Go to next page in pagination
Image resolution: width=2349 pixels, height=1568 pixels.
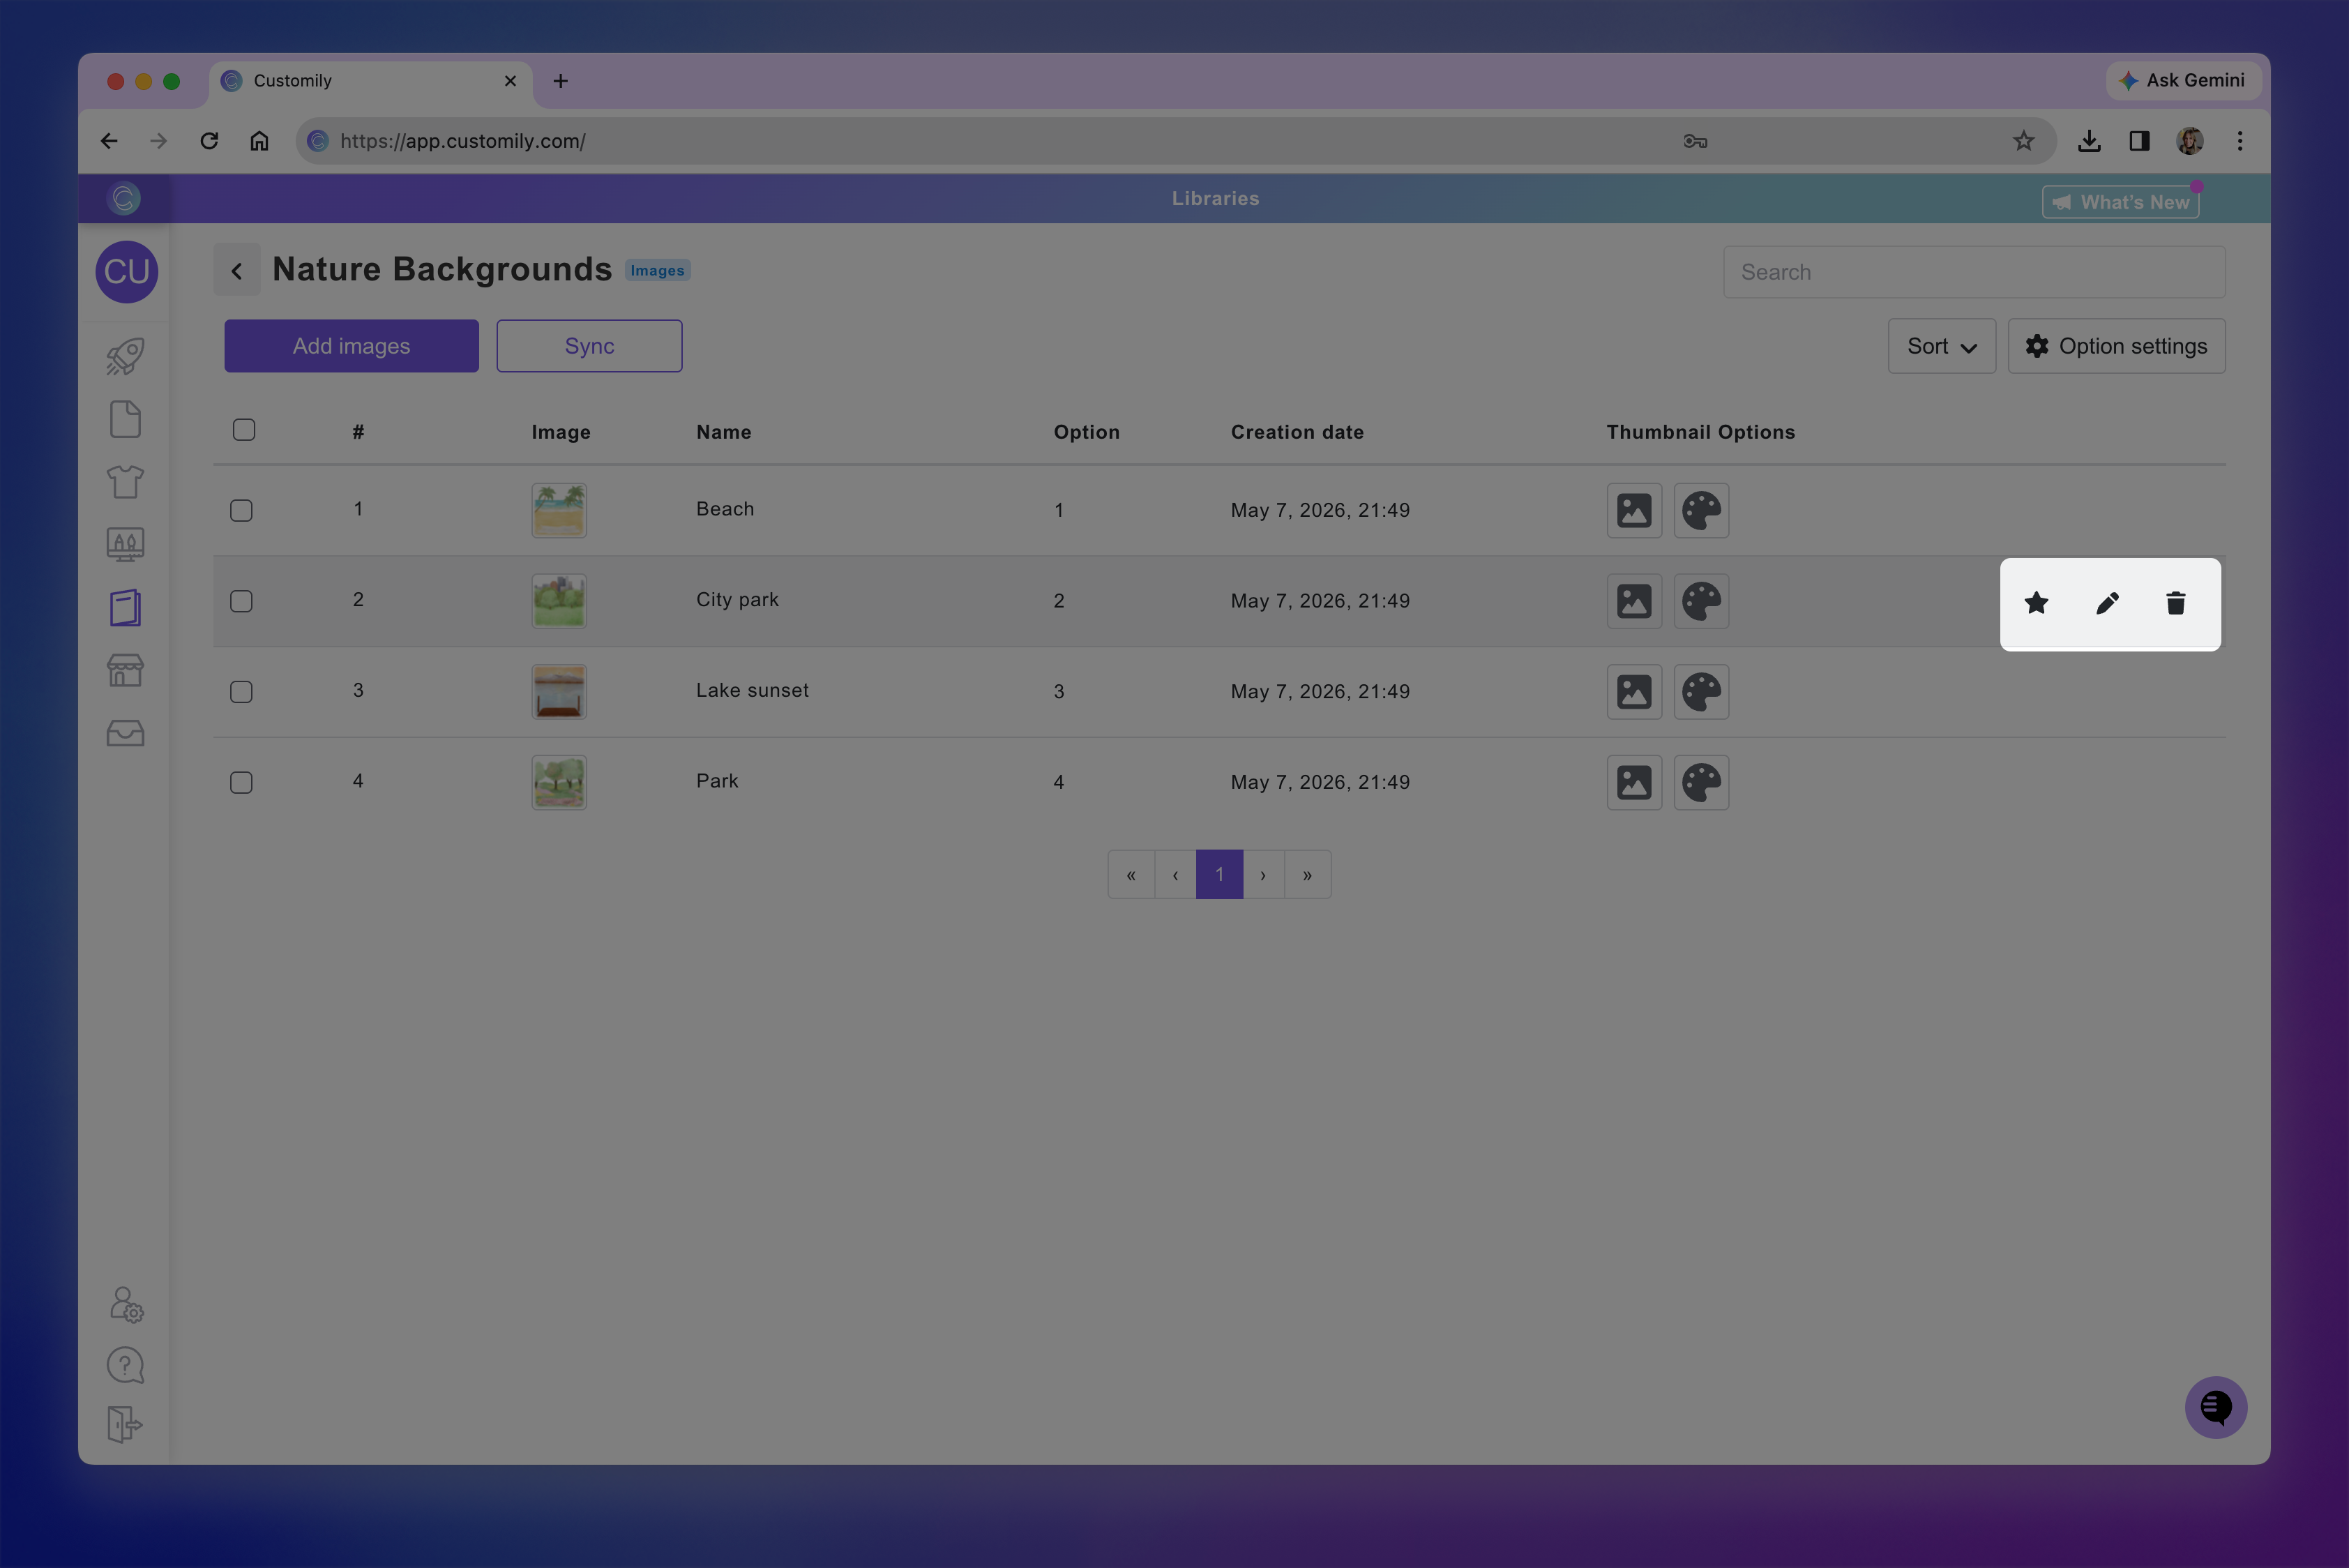[x=1263, y=875]
